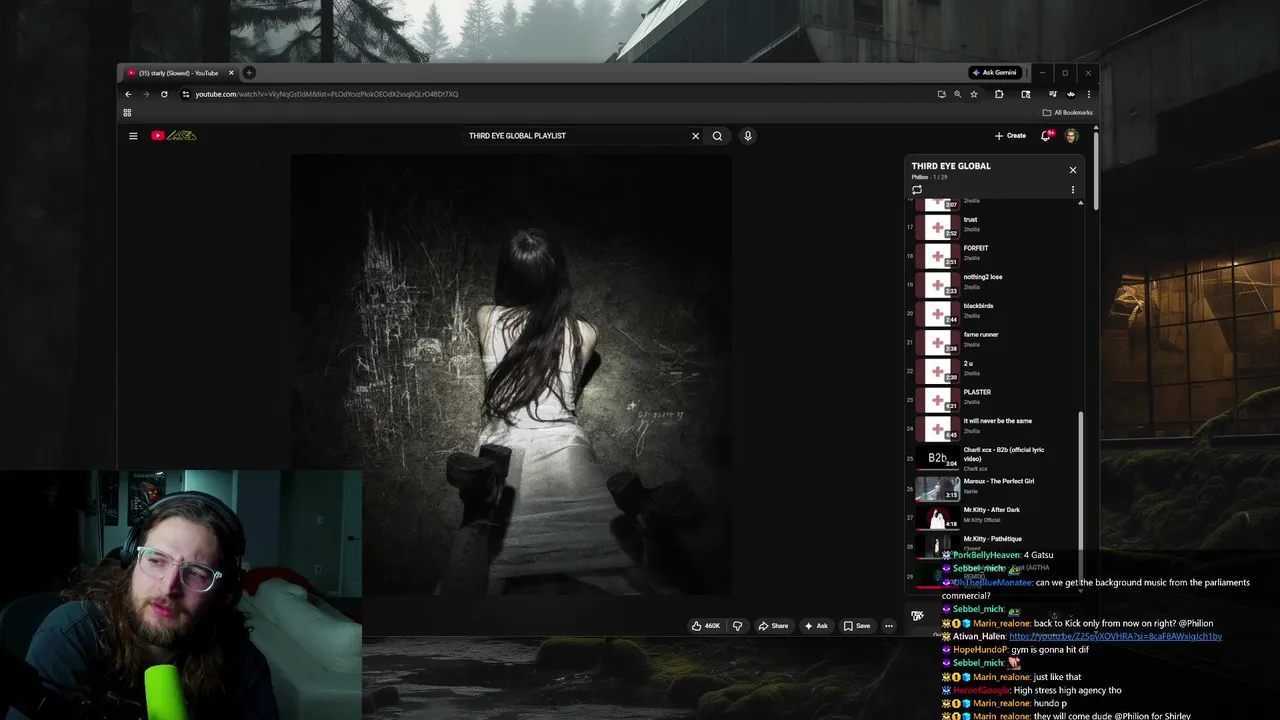The width and height of the screenshot is (1280, 720).
Task: Toggle playlist loop button
Action: (917, 190)
